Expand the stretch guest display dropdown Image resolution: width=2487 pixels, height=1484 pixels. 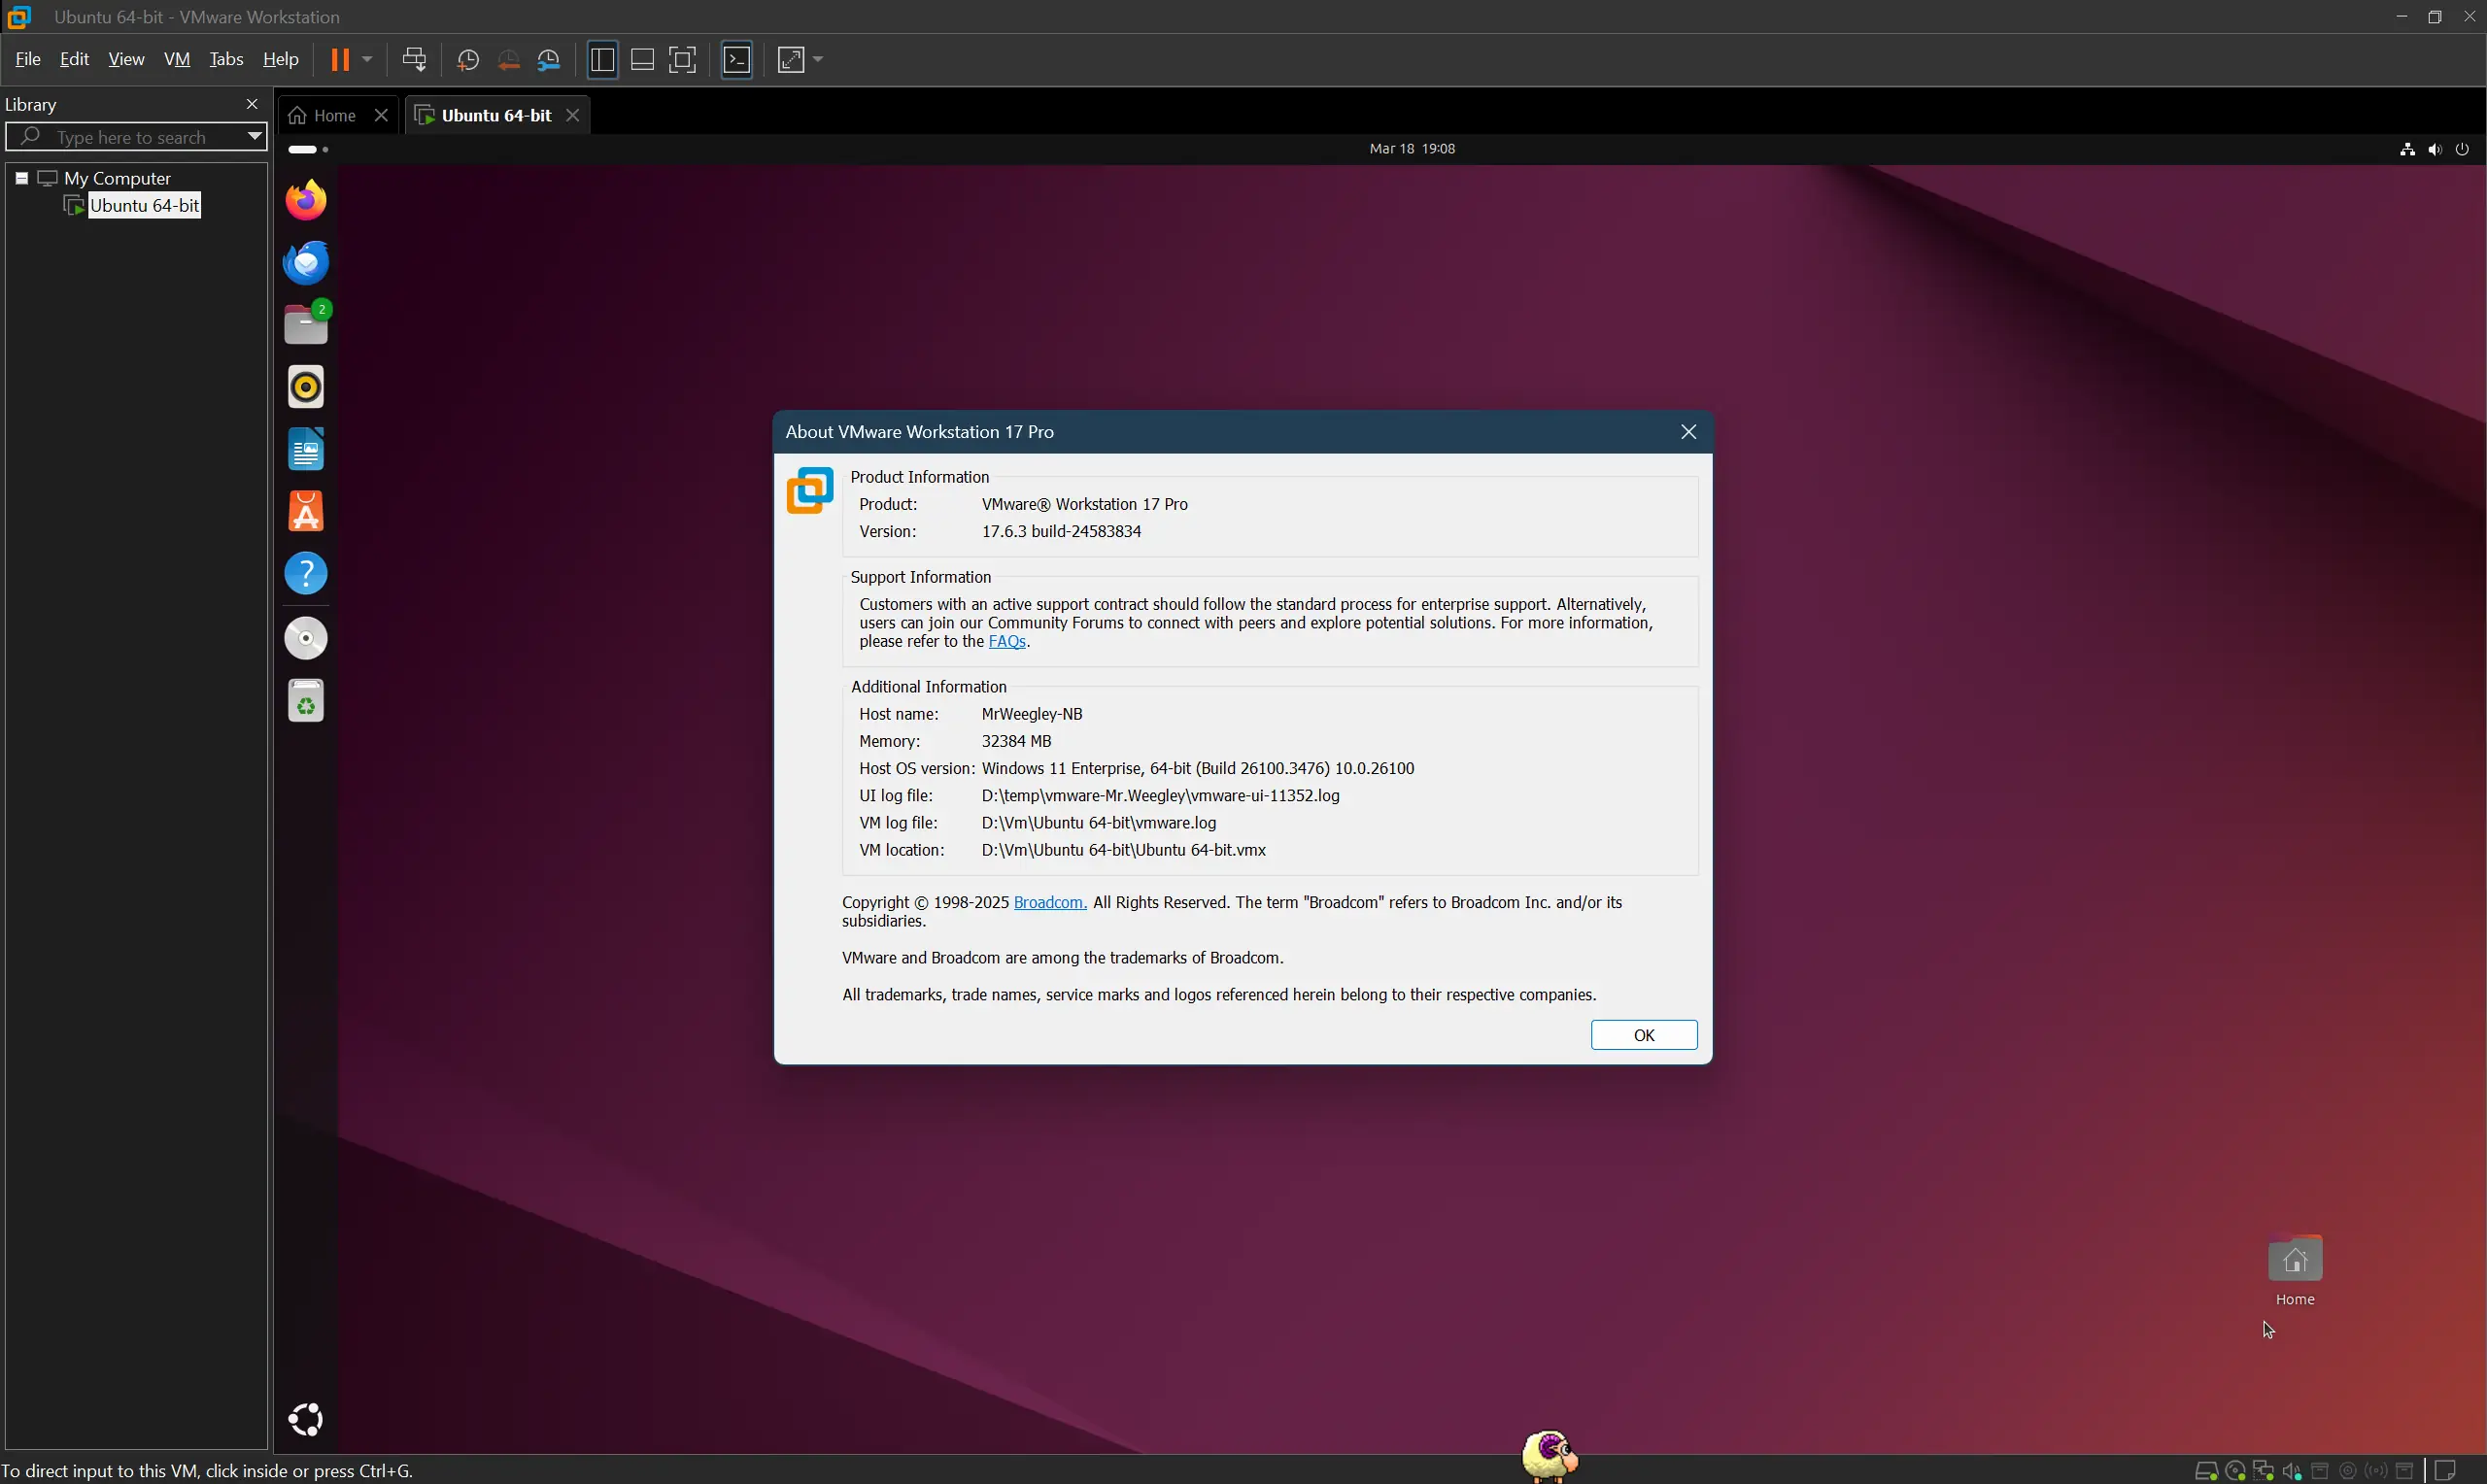(x=818, y=60)
